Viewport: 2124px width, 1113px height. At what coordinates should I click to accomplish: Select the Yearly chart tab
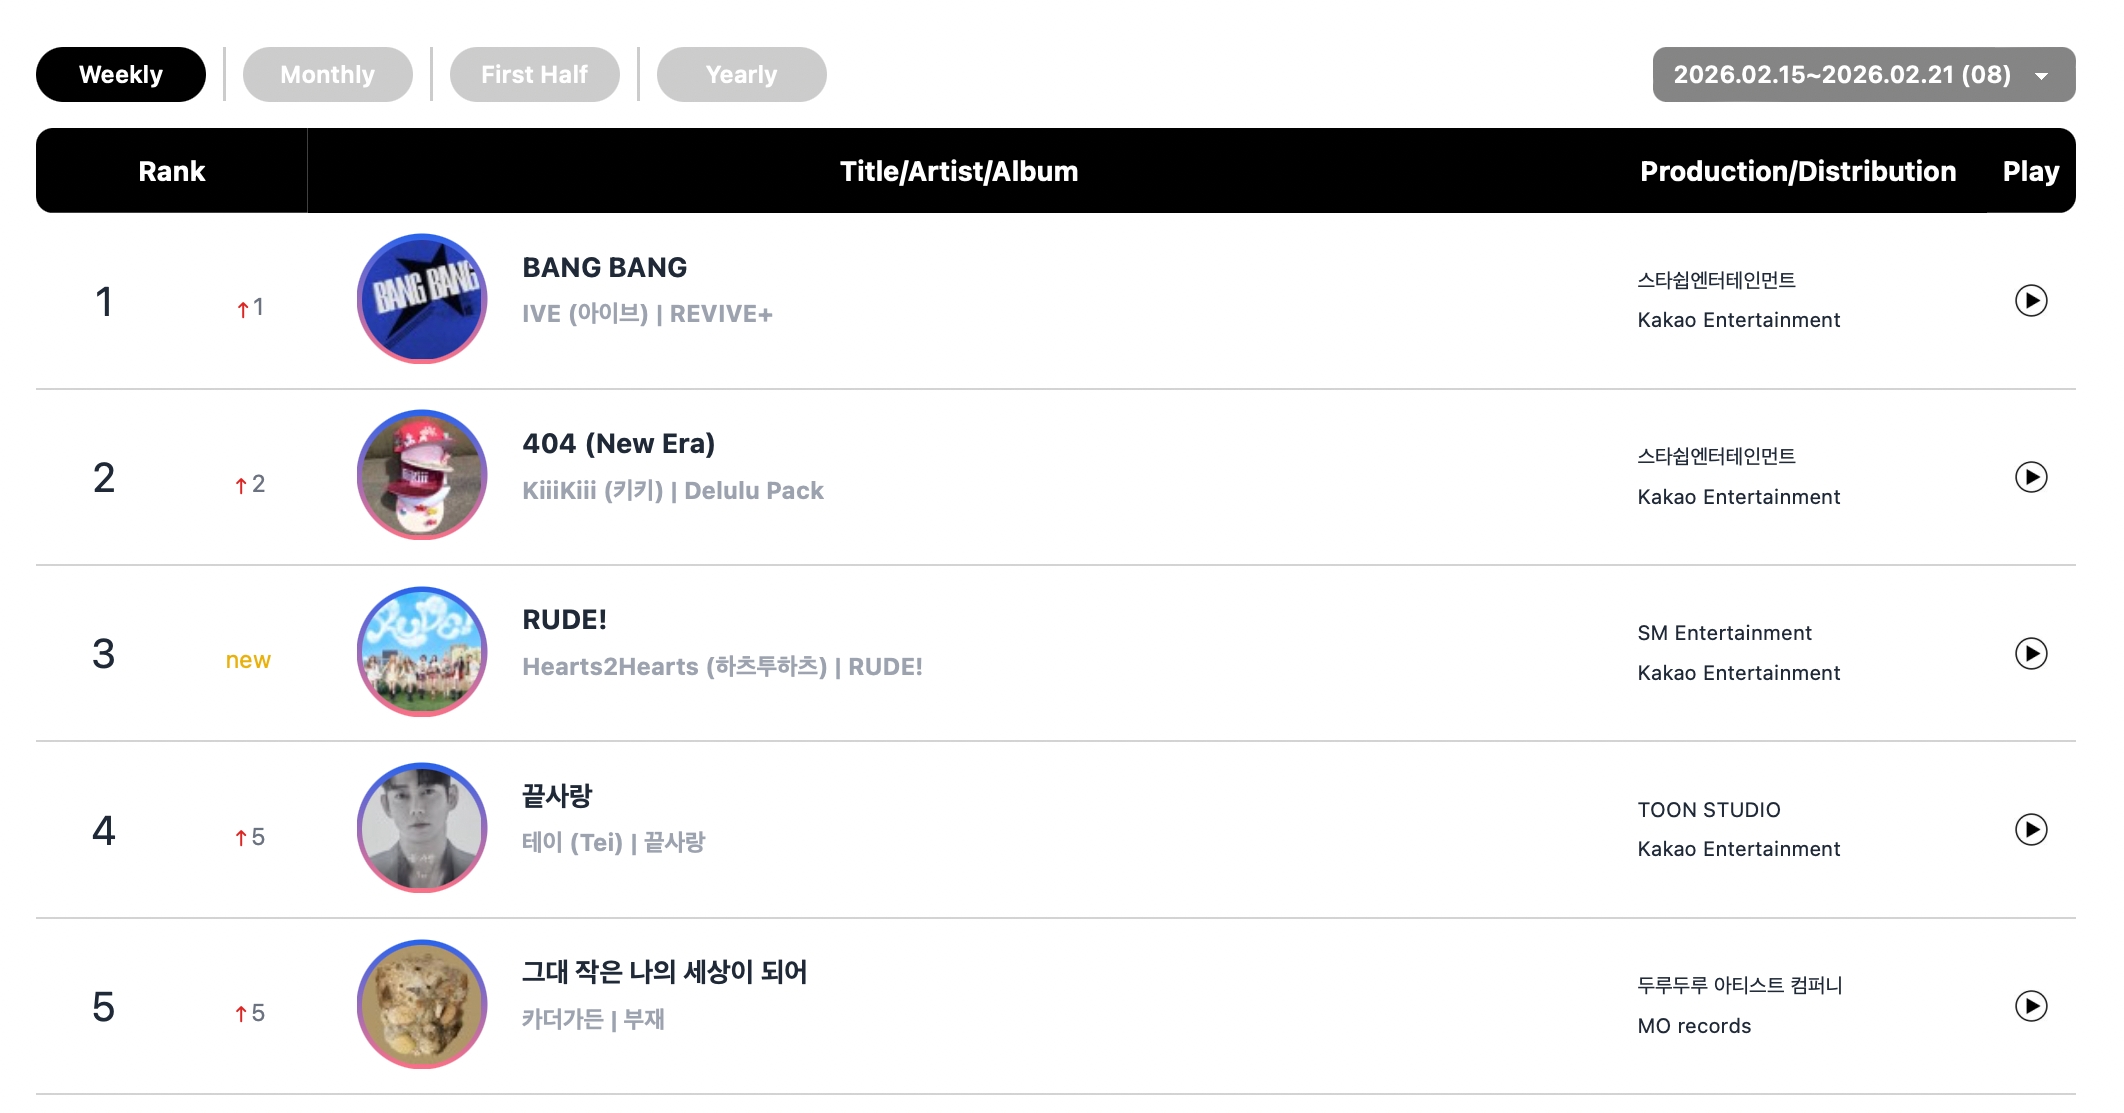tap(741, 75)
